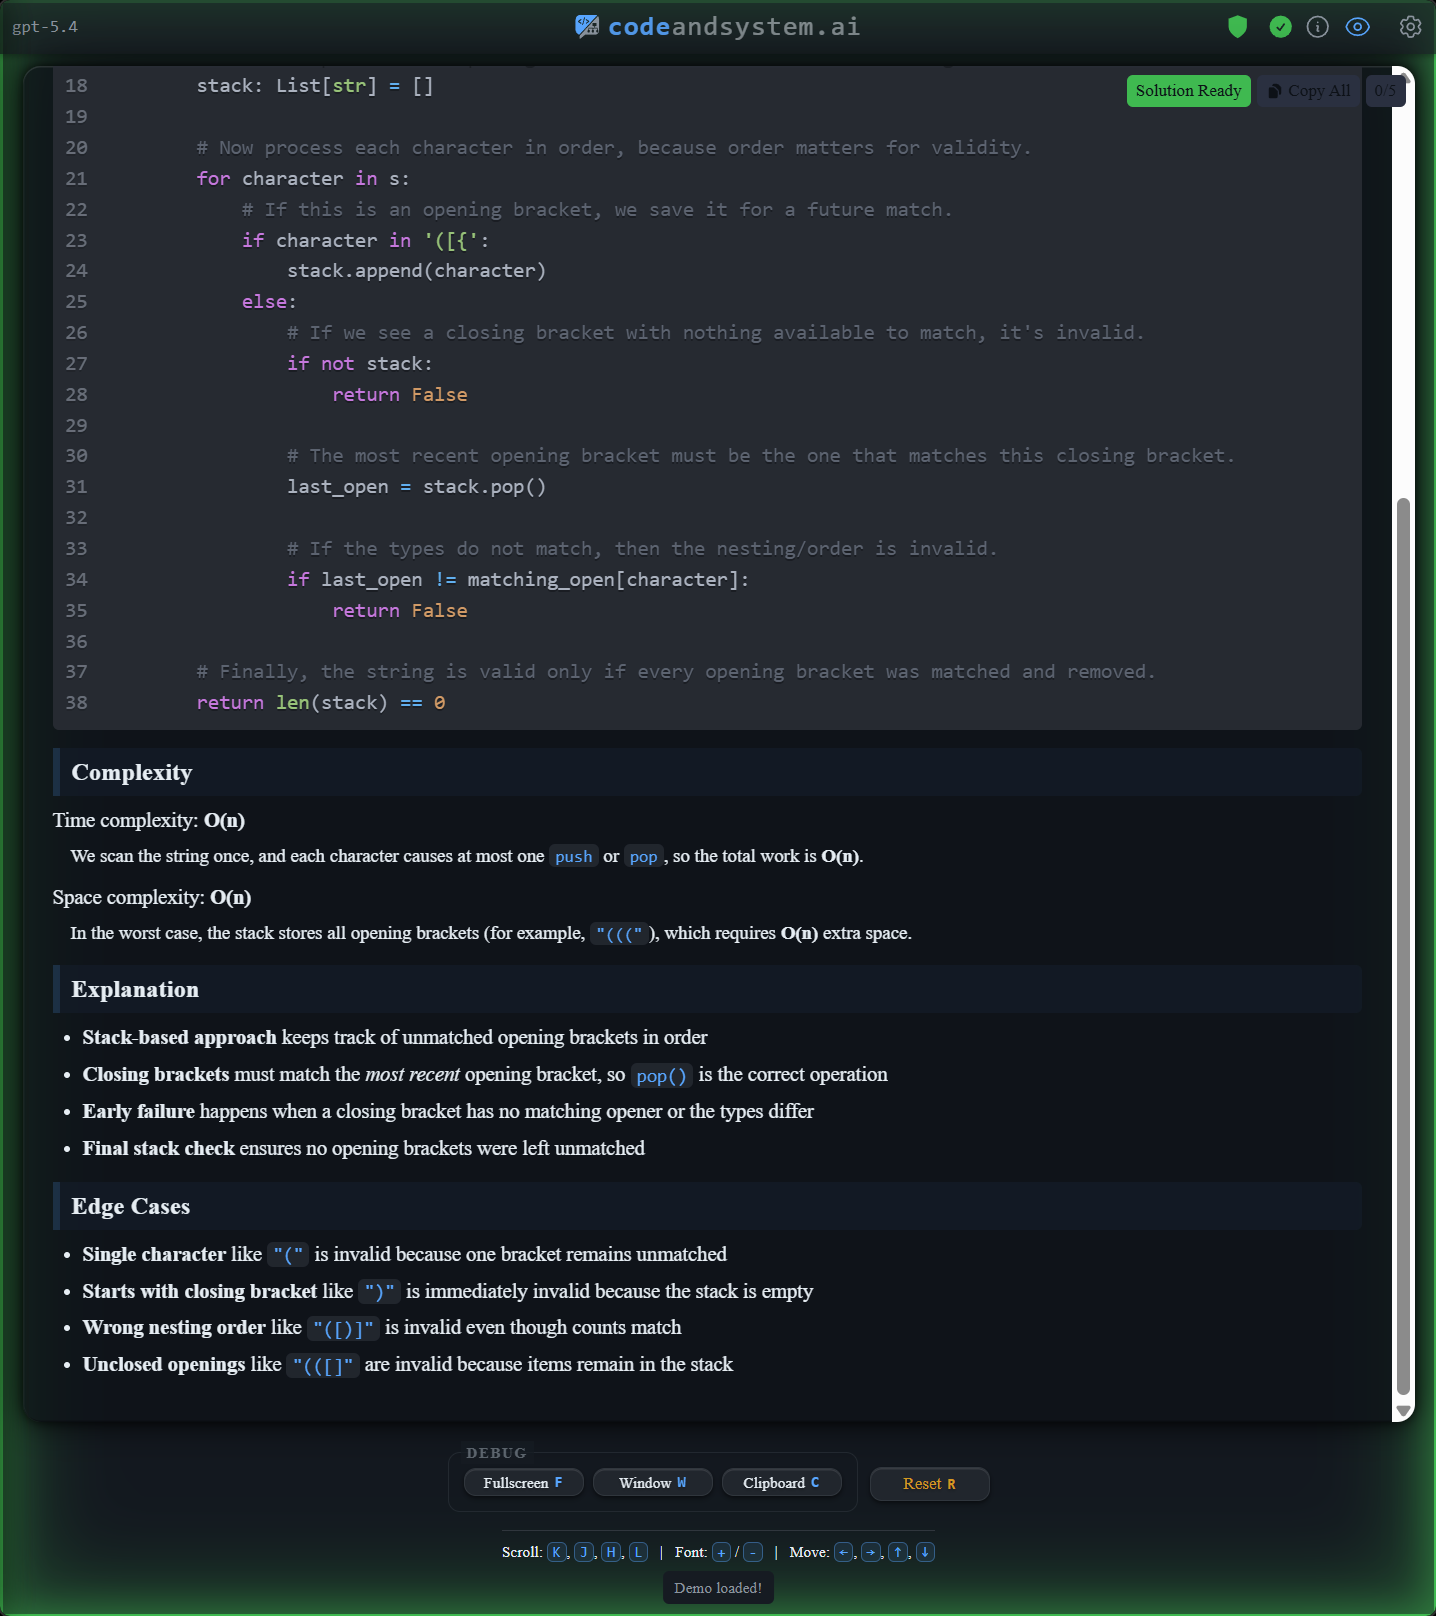The image size is (1436, 1616).
Task: Click the DEBUG group label
Action: pyautogui.click(x=496, y=1453)
